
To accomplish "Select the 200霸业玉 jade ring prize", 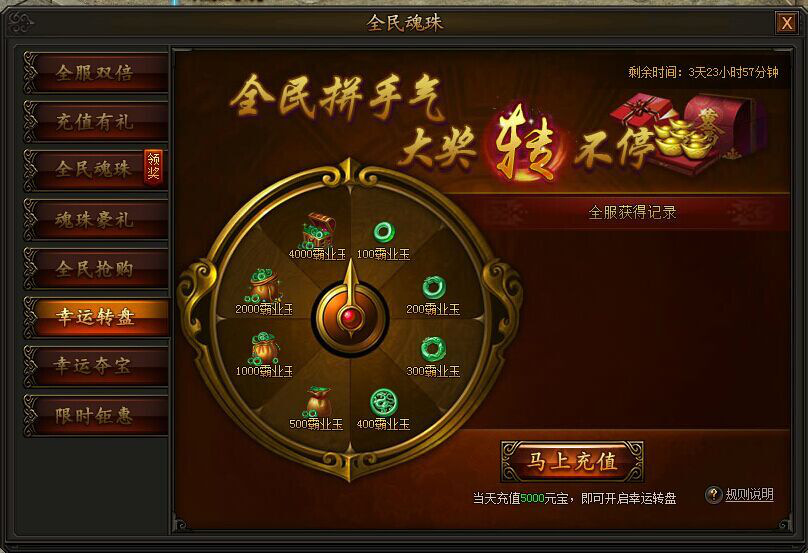I will [x=434, y=288].
